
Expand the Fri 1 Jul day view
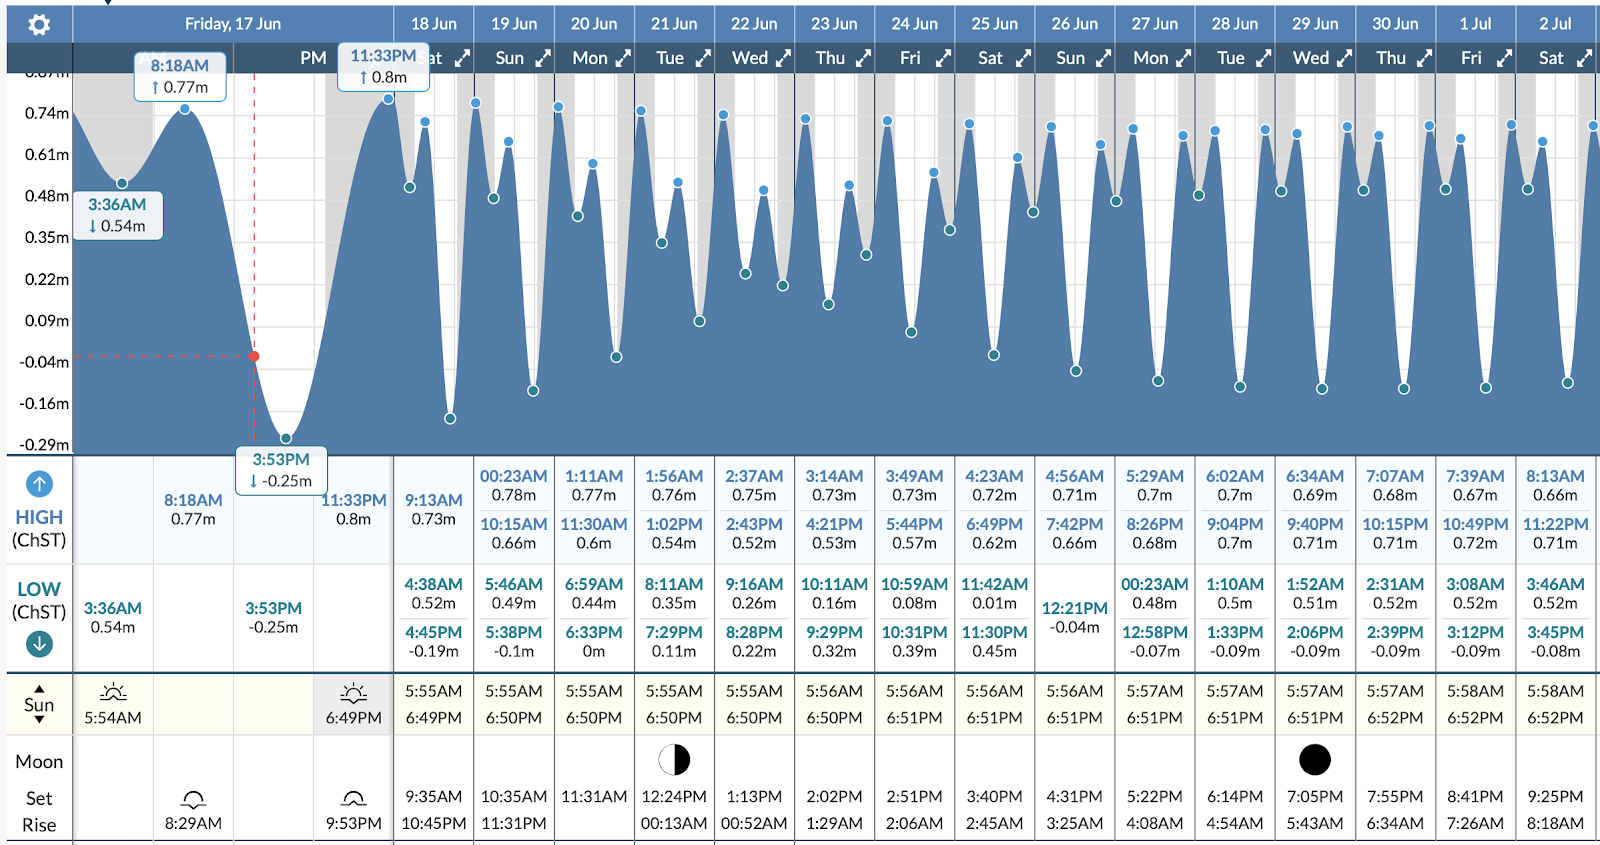(x=1504, y=58)
